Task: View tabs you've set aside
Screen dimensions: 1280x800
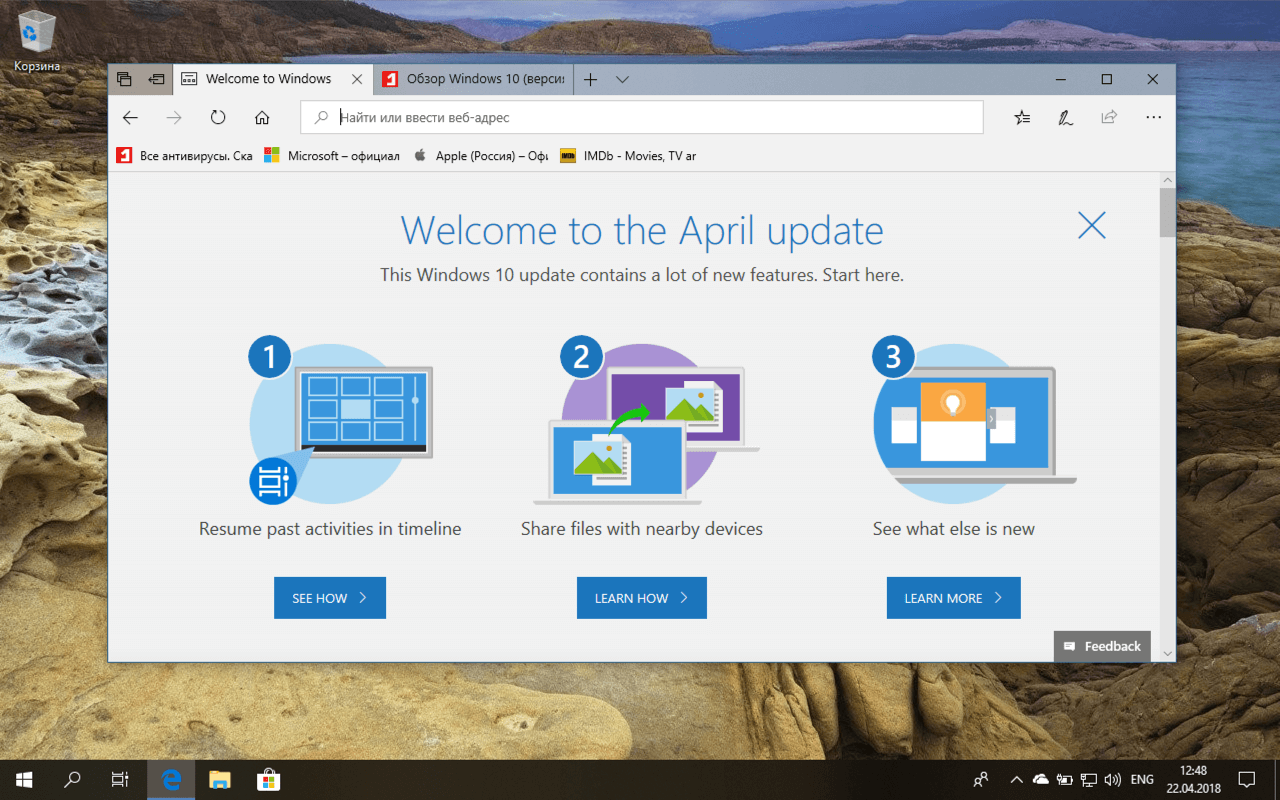Action: 123,78
